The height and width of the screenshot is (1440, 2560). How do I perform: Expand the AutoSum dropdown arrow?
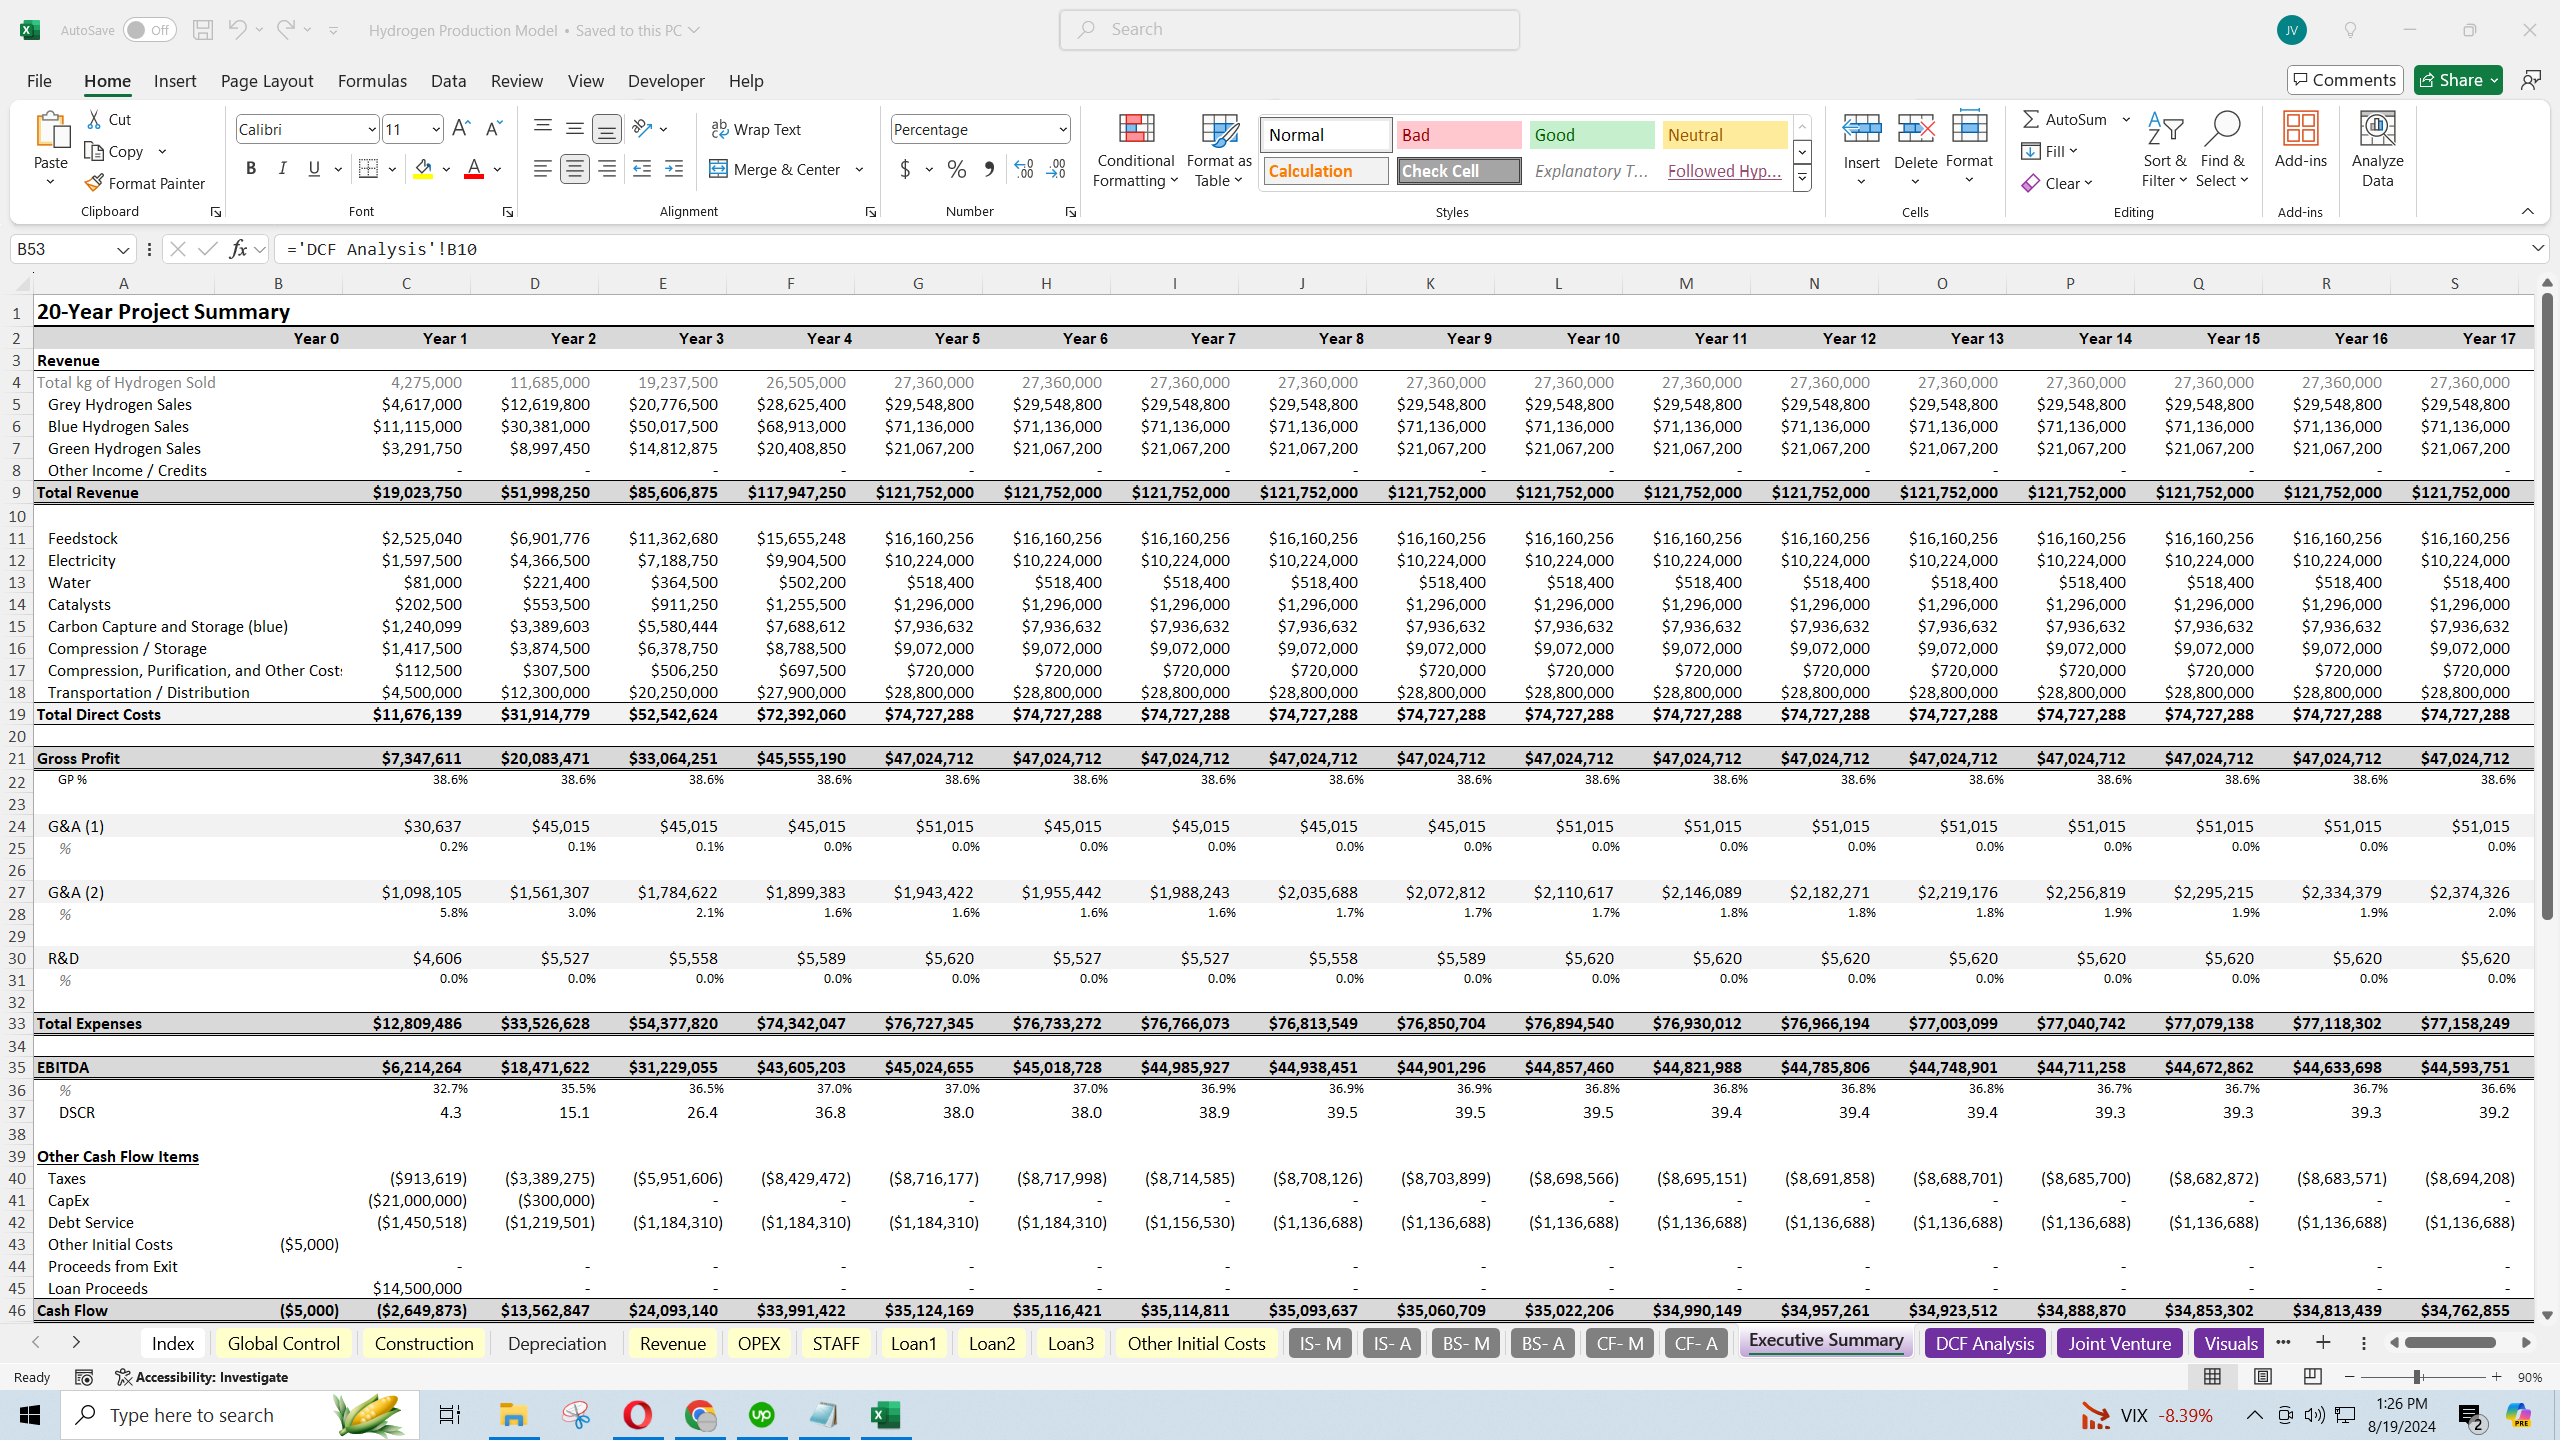click(2126, 119)
